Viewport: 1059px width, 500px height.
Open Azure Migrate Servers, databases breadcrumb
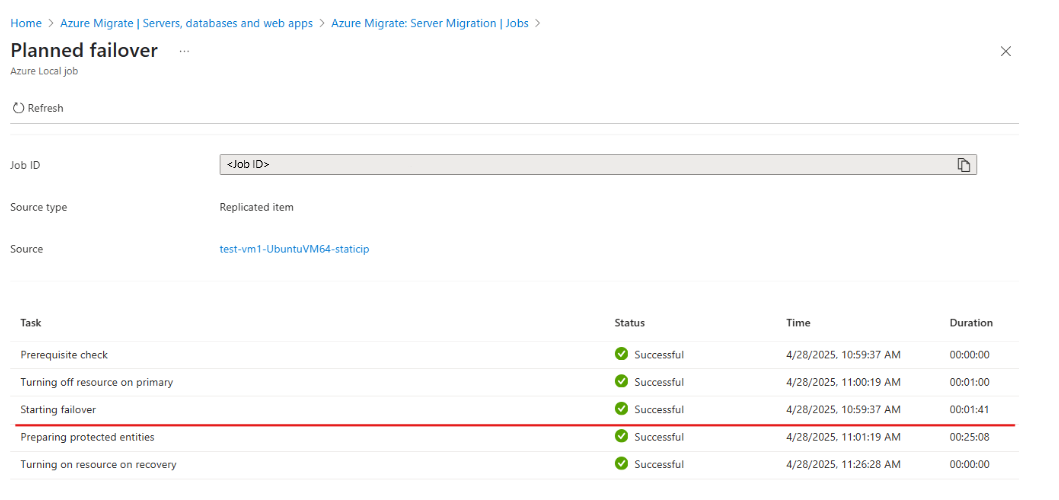click(x=186, y=23)
